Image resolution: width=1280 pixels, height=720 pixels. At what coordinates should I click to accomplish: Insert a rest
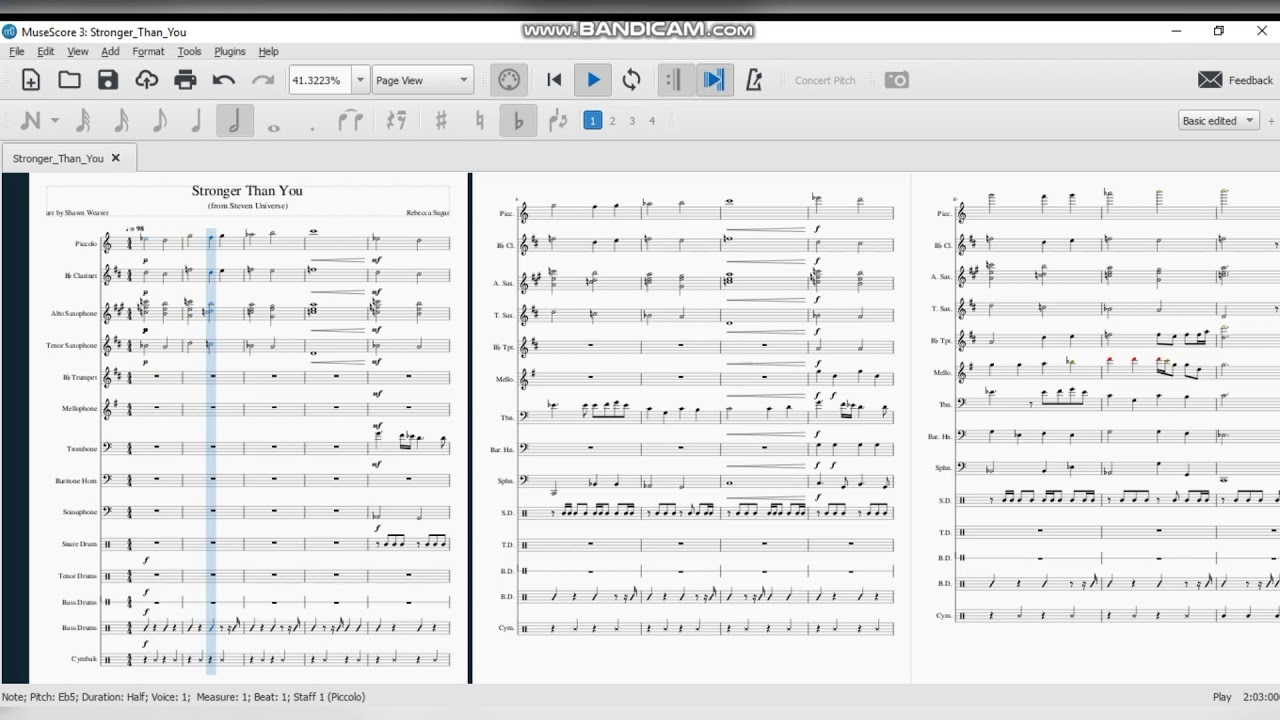coord(396,121)
